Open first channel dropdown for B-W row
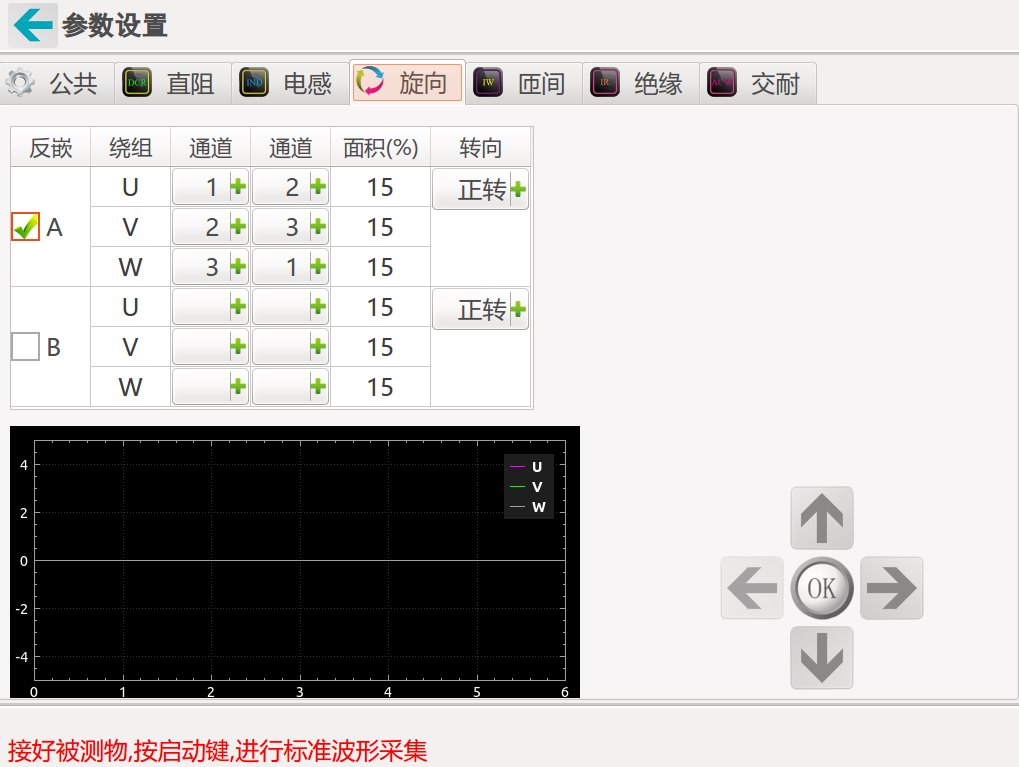 [211, 387]
